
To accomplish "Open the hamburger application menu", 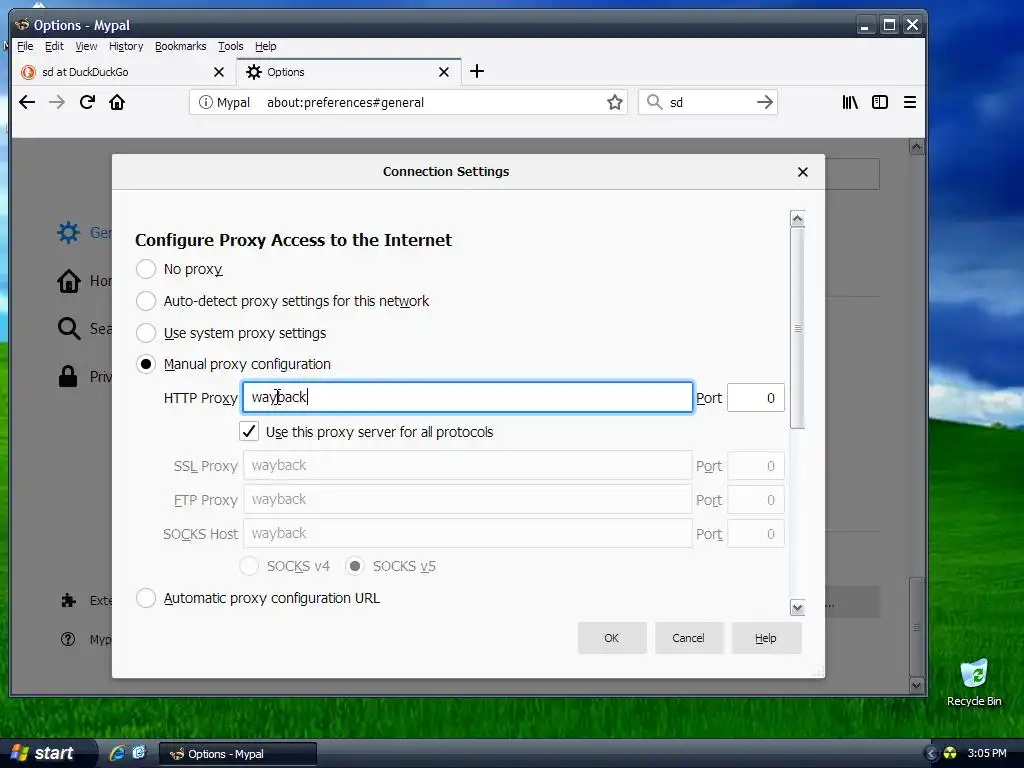I will 909,102.
